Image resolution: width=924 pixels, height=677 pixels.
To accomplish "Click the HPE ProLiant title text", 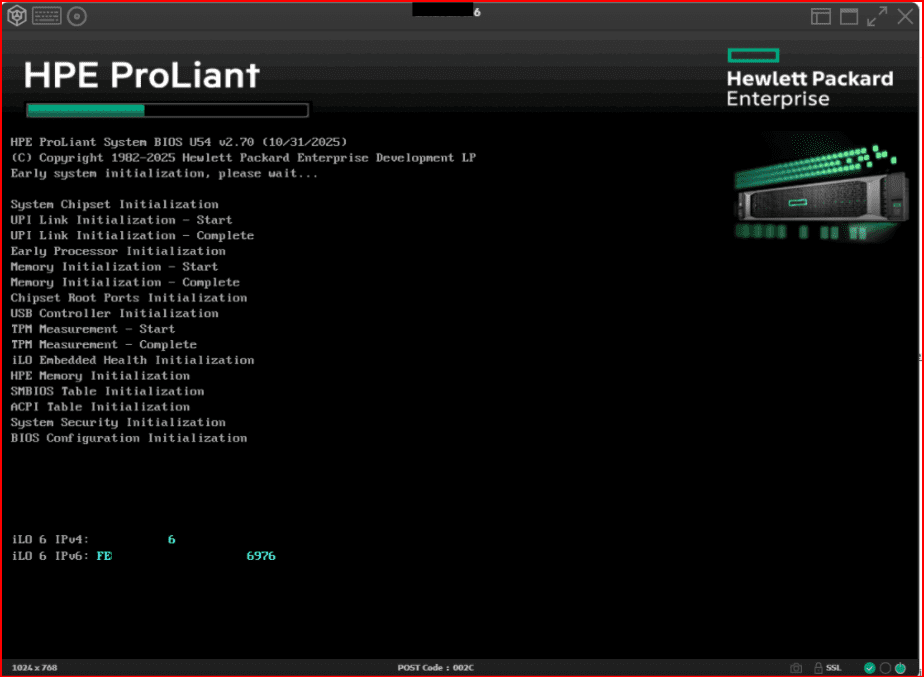I will [141, 75].
